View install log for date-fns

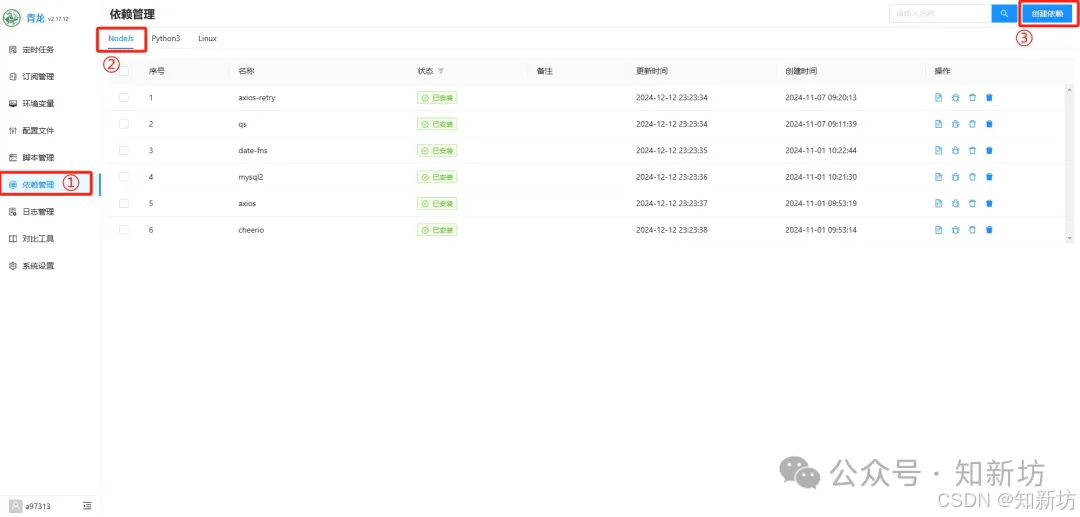938,150
